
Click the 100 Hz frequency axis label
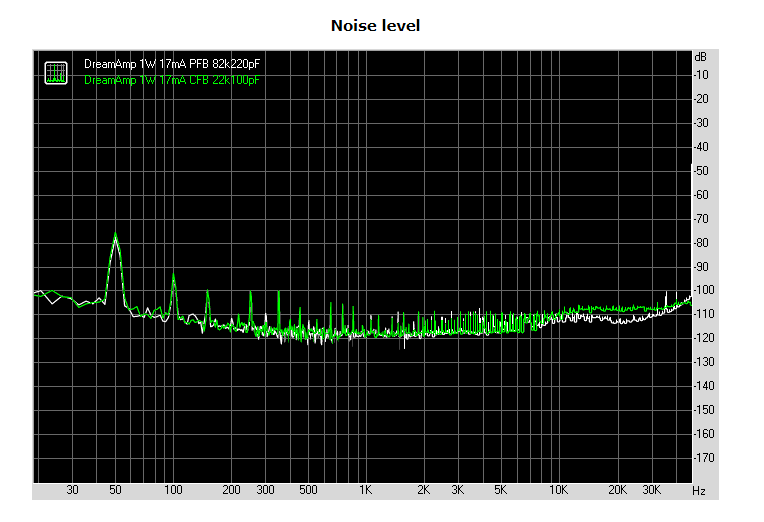tap(173, 490)
